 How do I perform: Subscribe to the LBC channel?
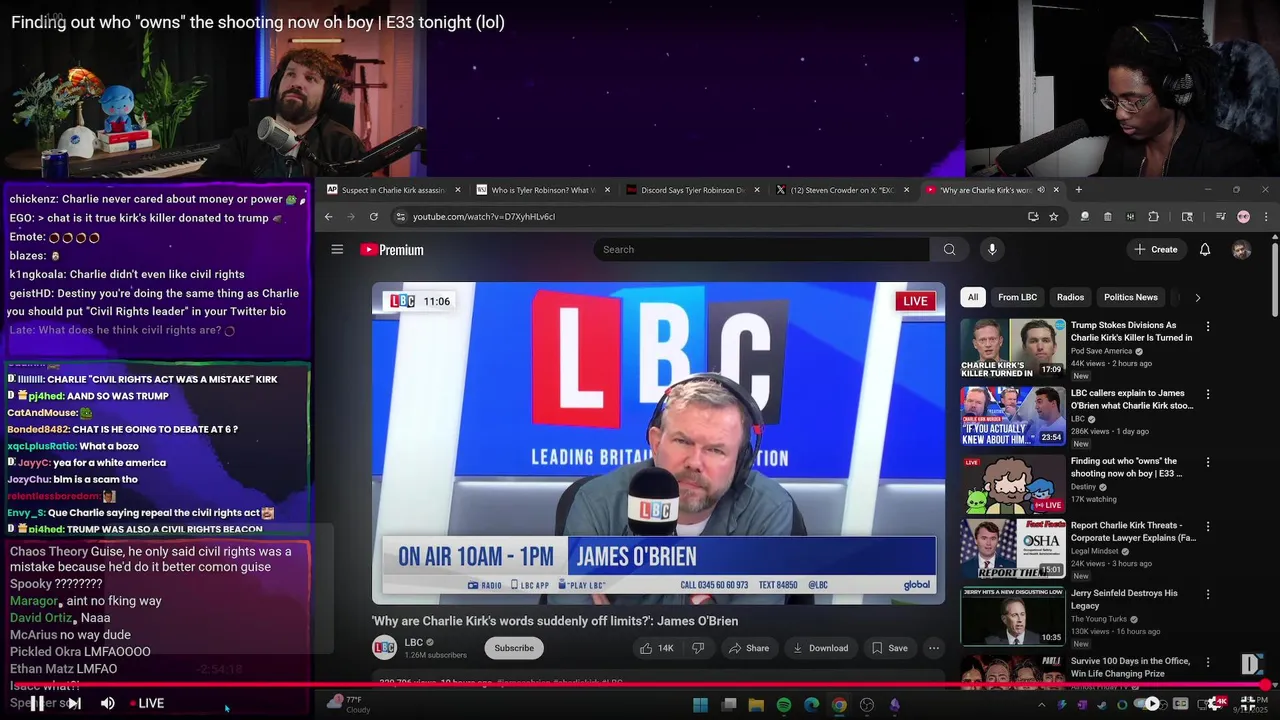pyautogui.click(x=514, y=648)
